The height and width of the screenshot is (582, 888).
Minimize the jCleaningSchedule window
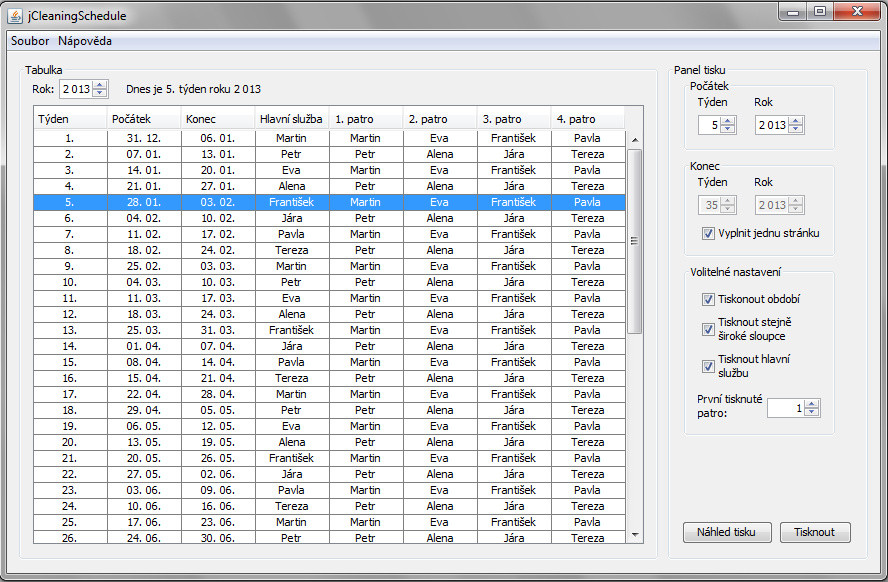pyautogui.click(x=793, y=12)
